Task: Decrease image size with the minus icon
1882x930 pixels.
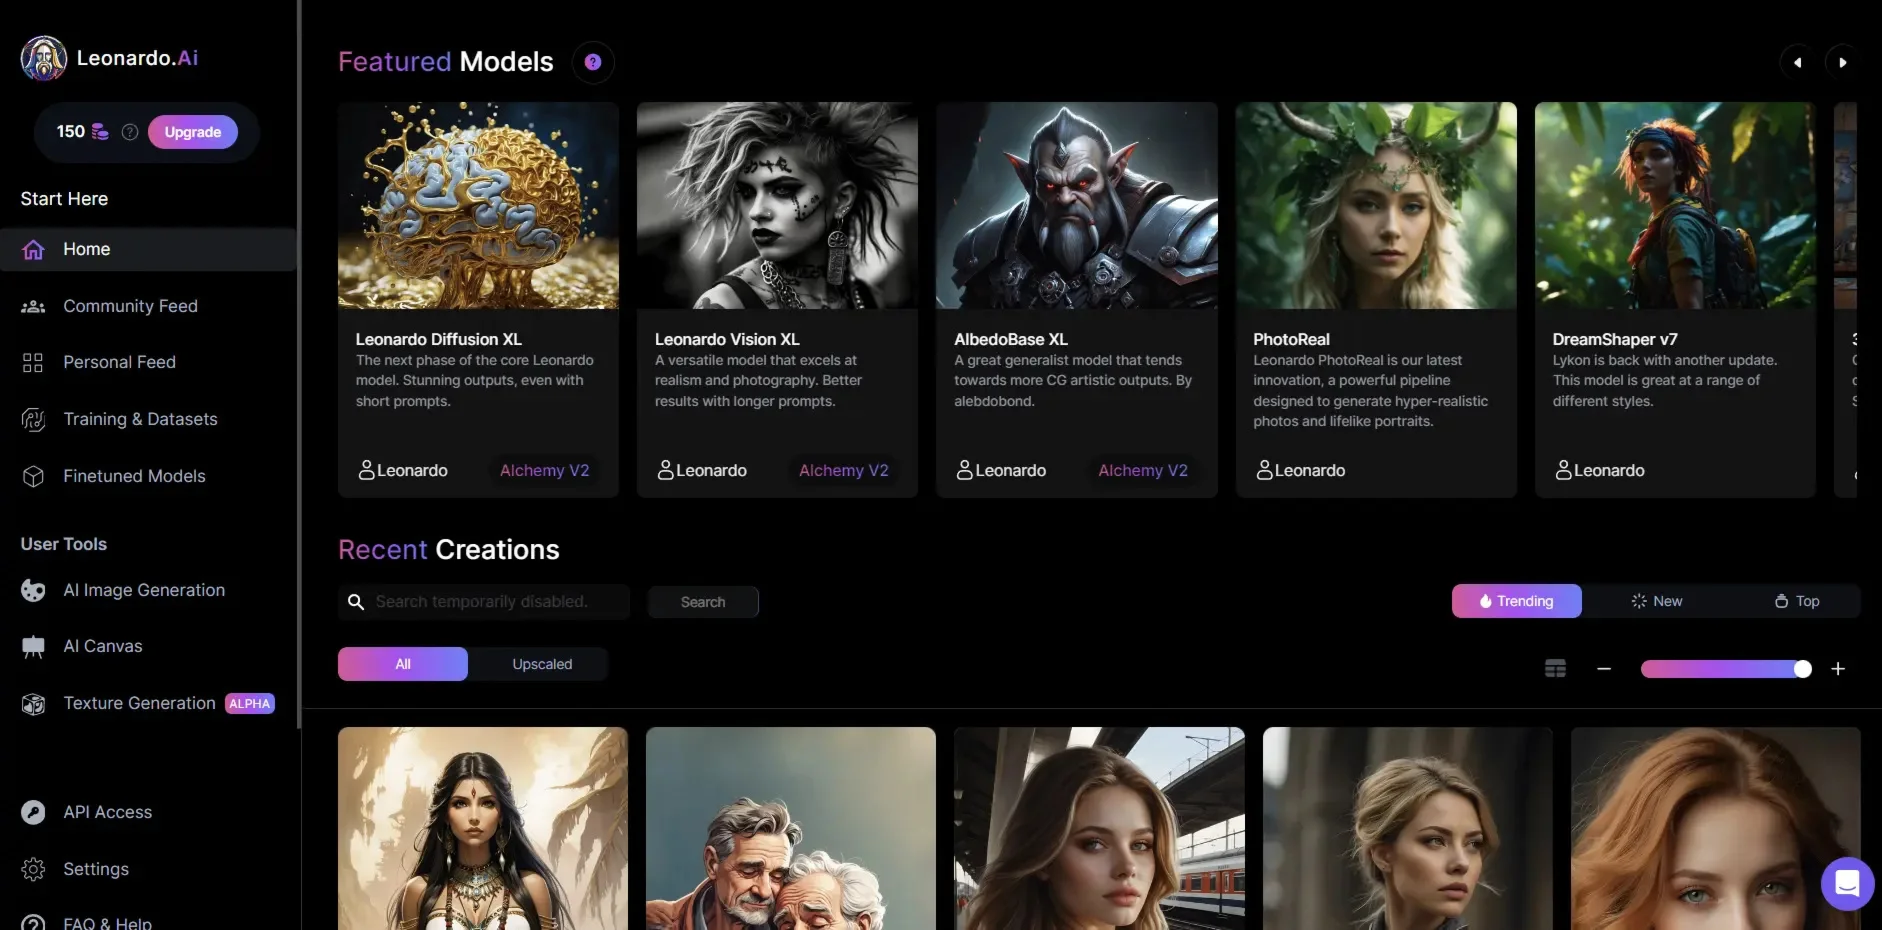Action: tap(1604, 669)
